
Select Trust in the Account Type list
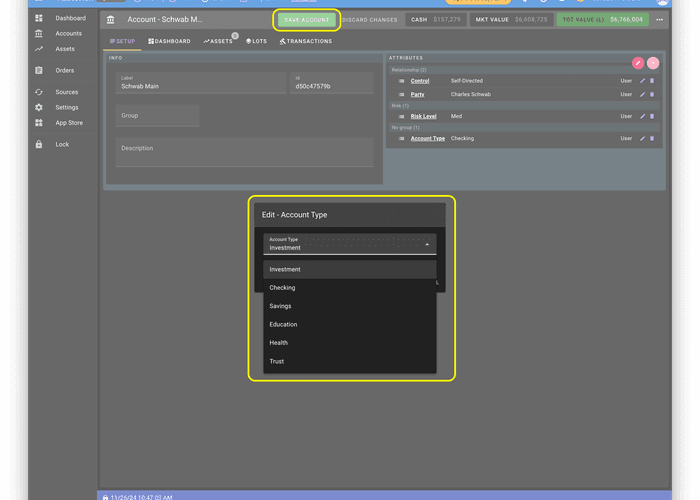277,361
